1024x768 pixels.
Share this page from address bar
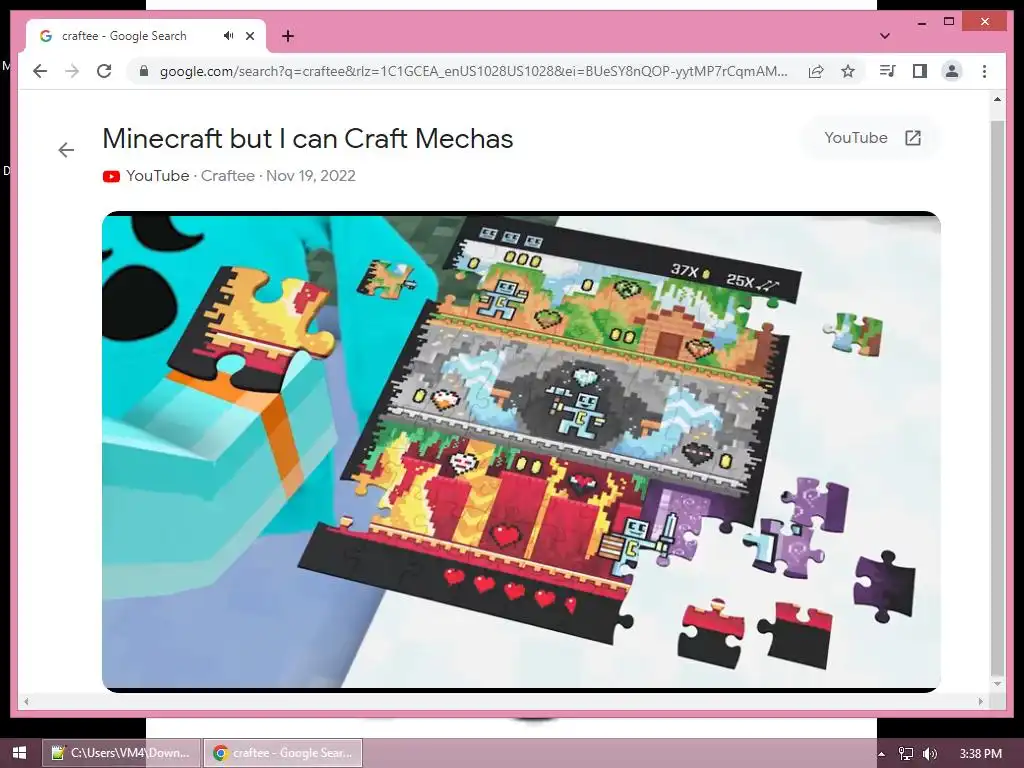tap(816, 71)
